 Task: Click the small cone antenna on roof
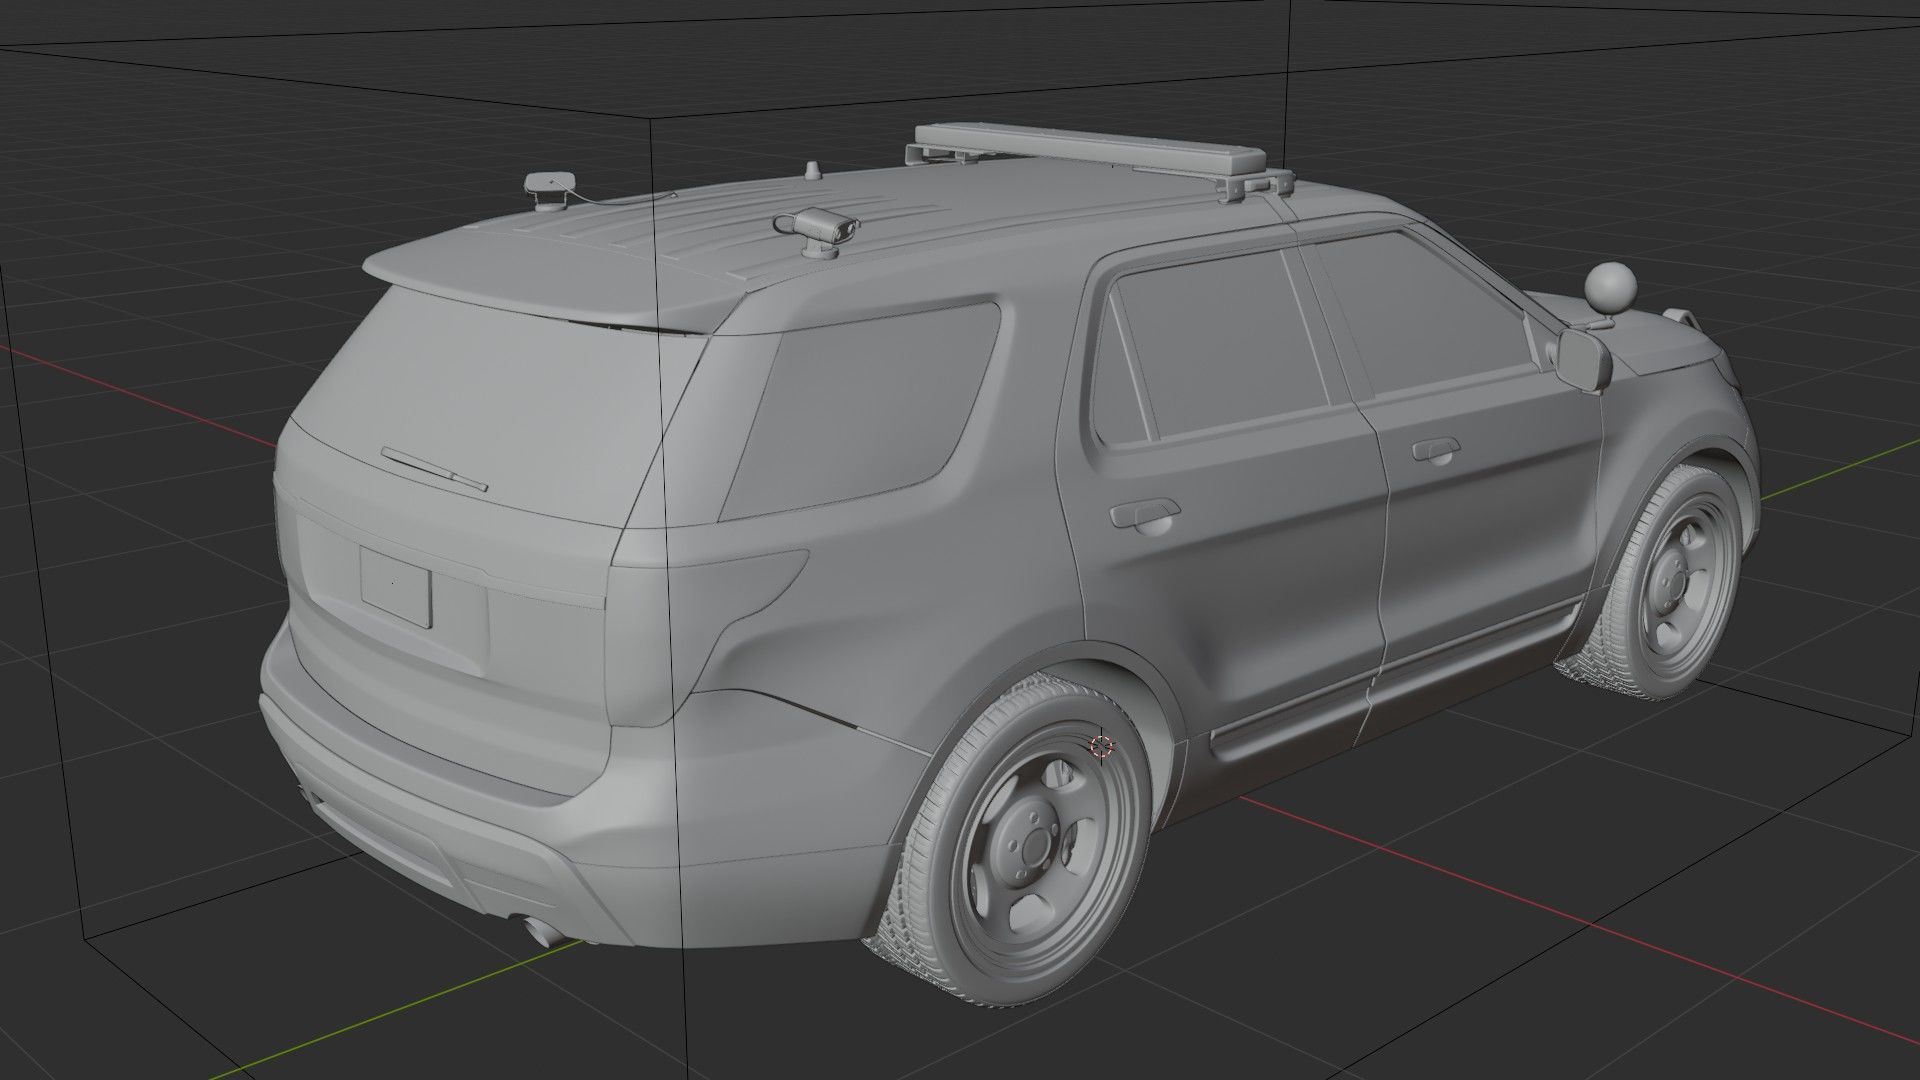coord(815,170)
